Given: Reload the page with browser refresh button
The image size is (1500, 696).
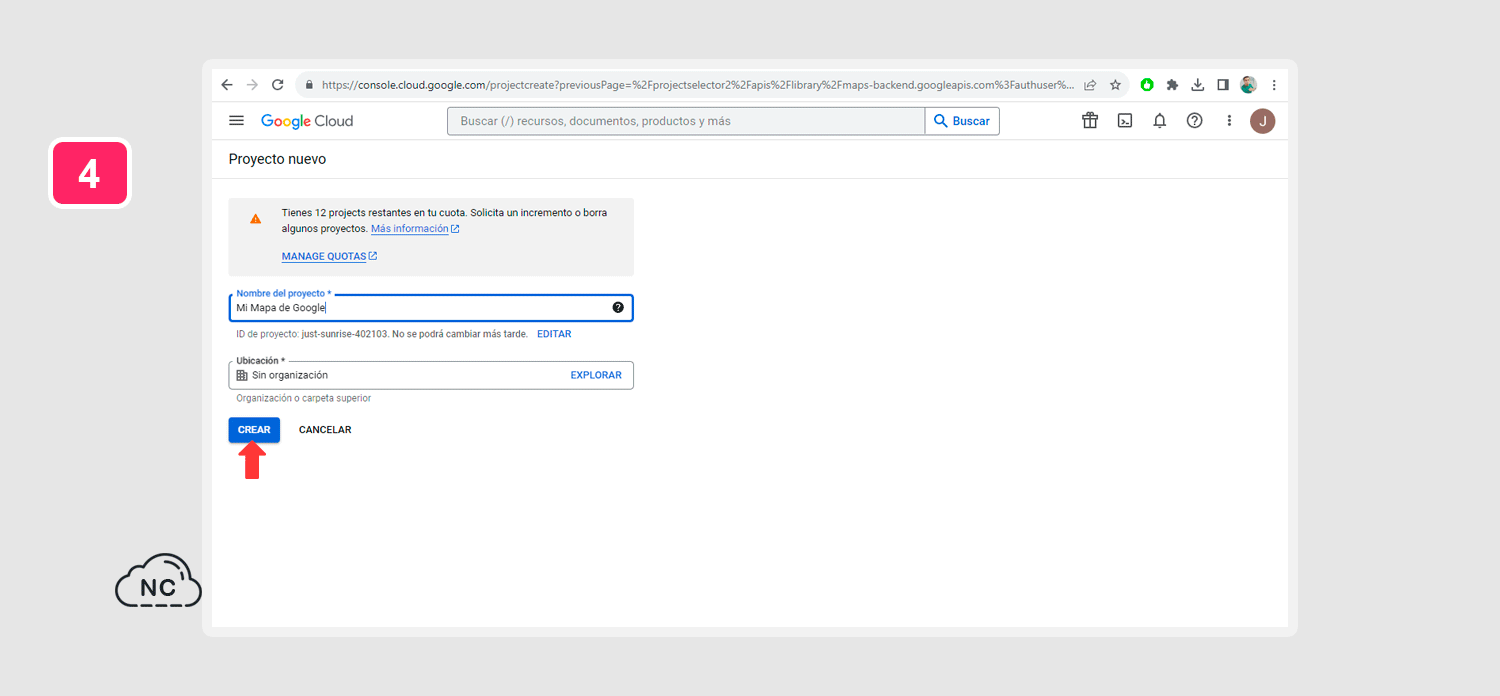Looking at the screenshot, I should [278, 85].
